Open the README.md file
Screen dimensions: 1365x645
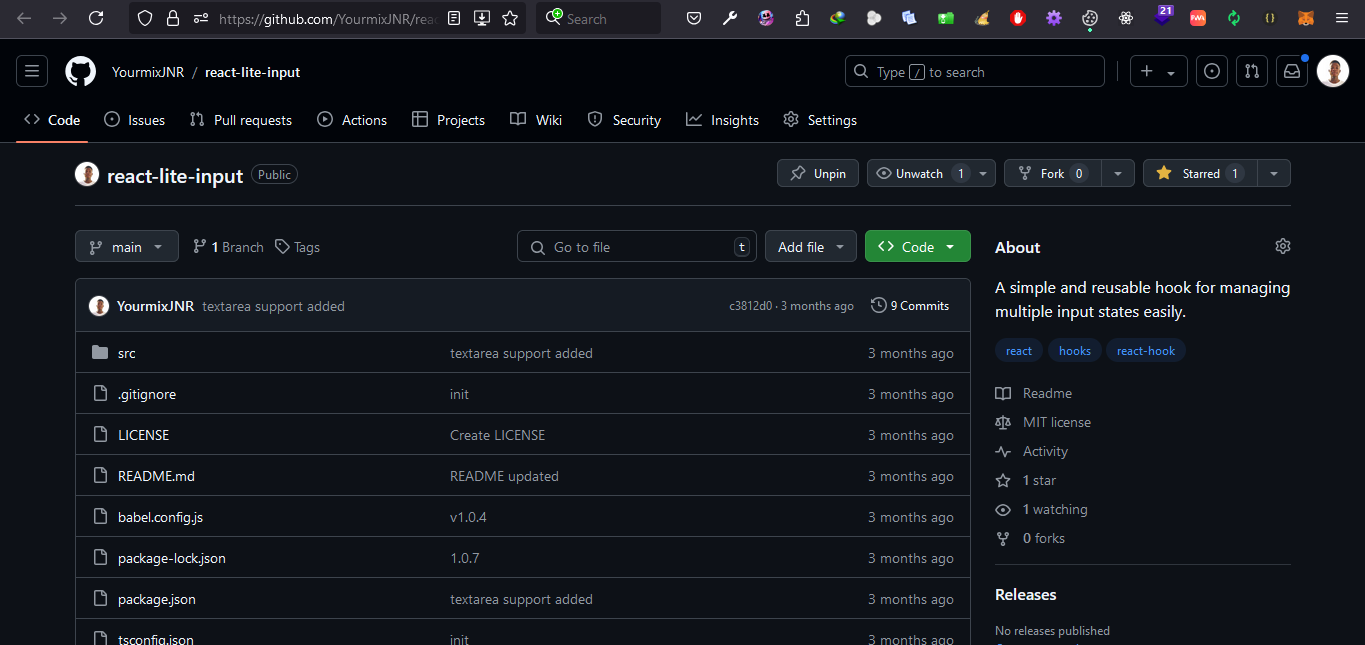point(156,476)
